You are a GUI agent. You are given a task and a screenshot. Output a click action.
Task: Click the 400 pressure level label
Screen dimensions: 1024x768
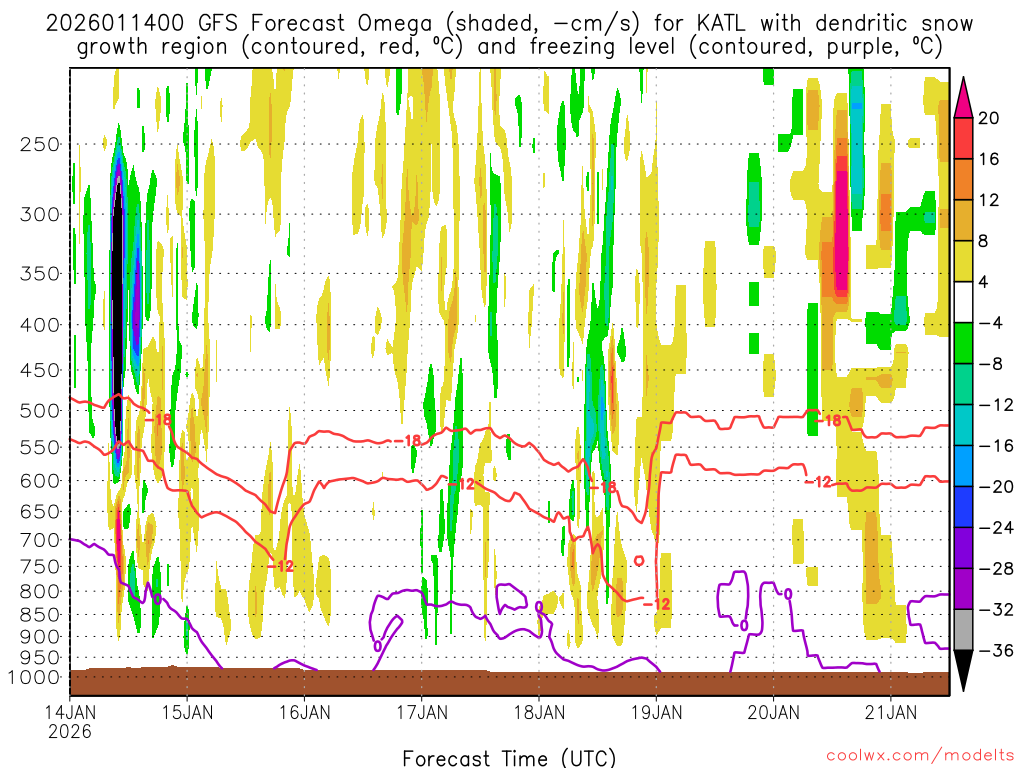coord(40,325)
